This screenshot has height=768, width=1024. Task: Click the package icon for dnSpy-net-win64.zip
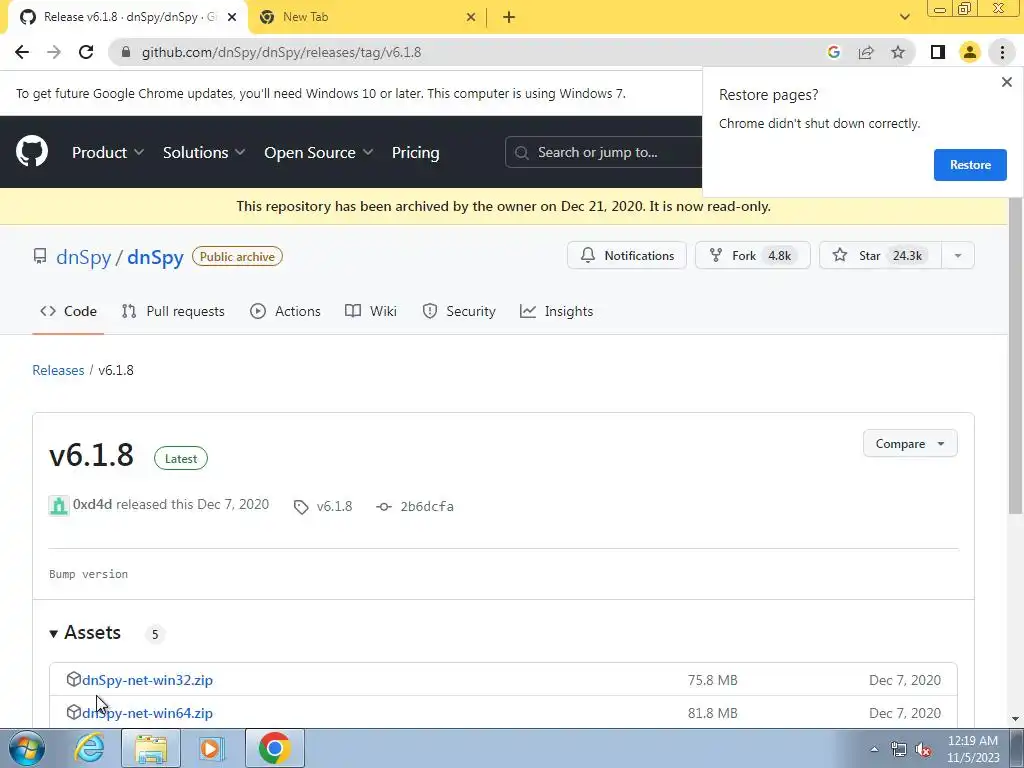tap(74, 712)
